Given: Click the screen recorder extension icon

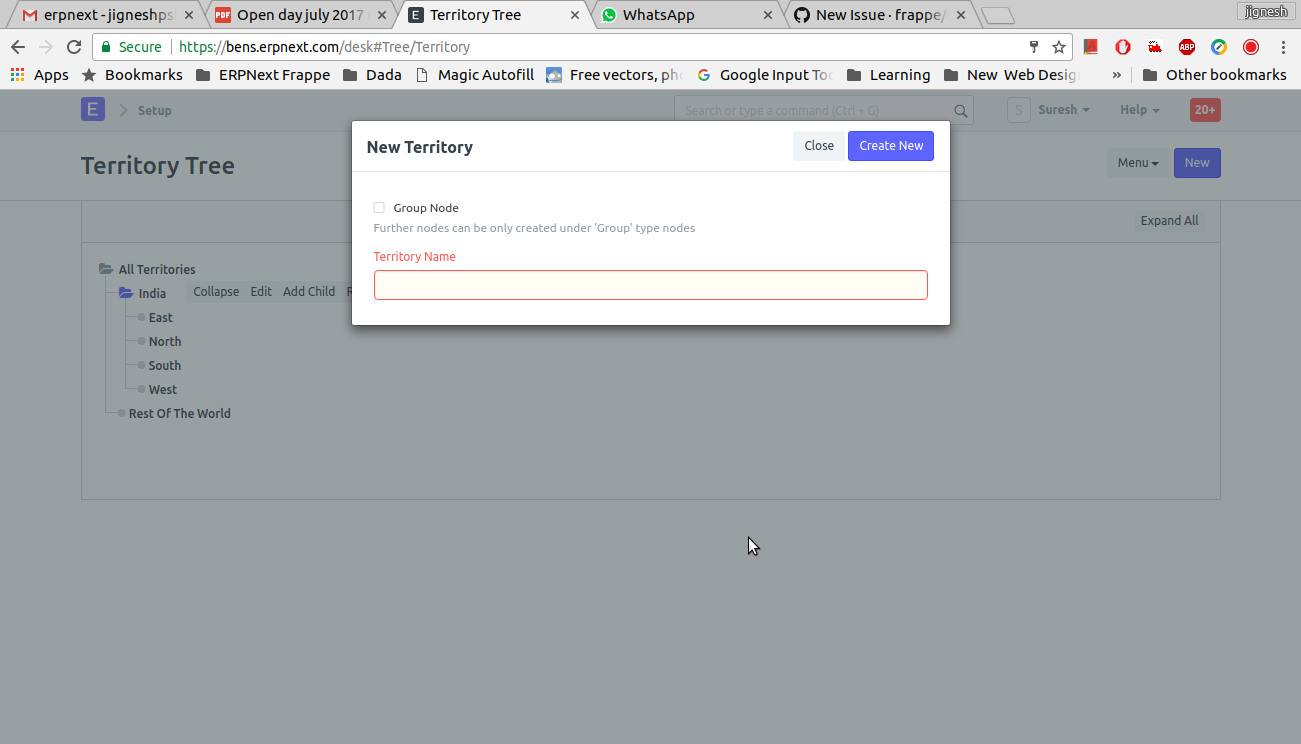Looking at the screenshot, I should [x=1250, y=46].
